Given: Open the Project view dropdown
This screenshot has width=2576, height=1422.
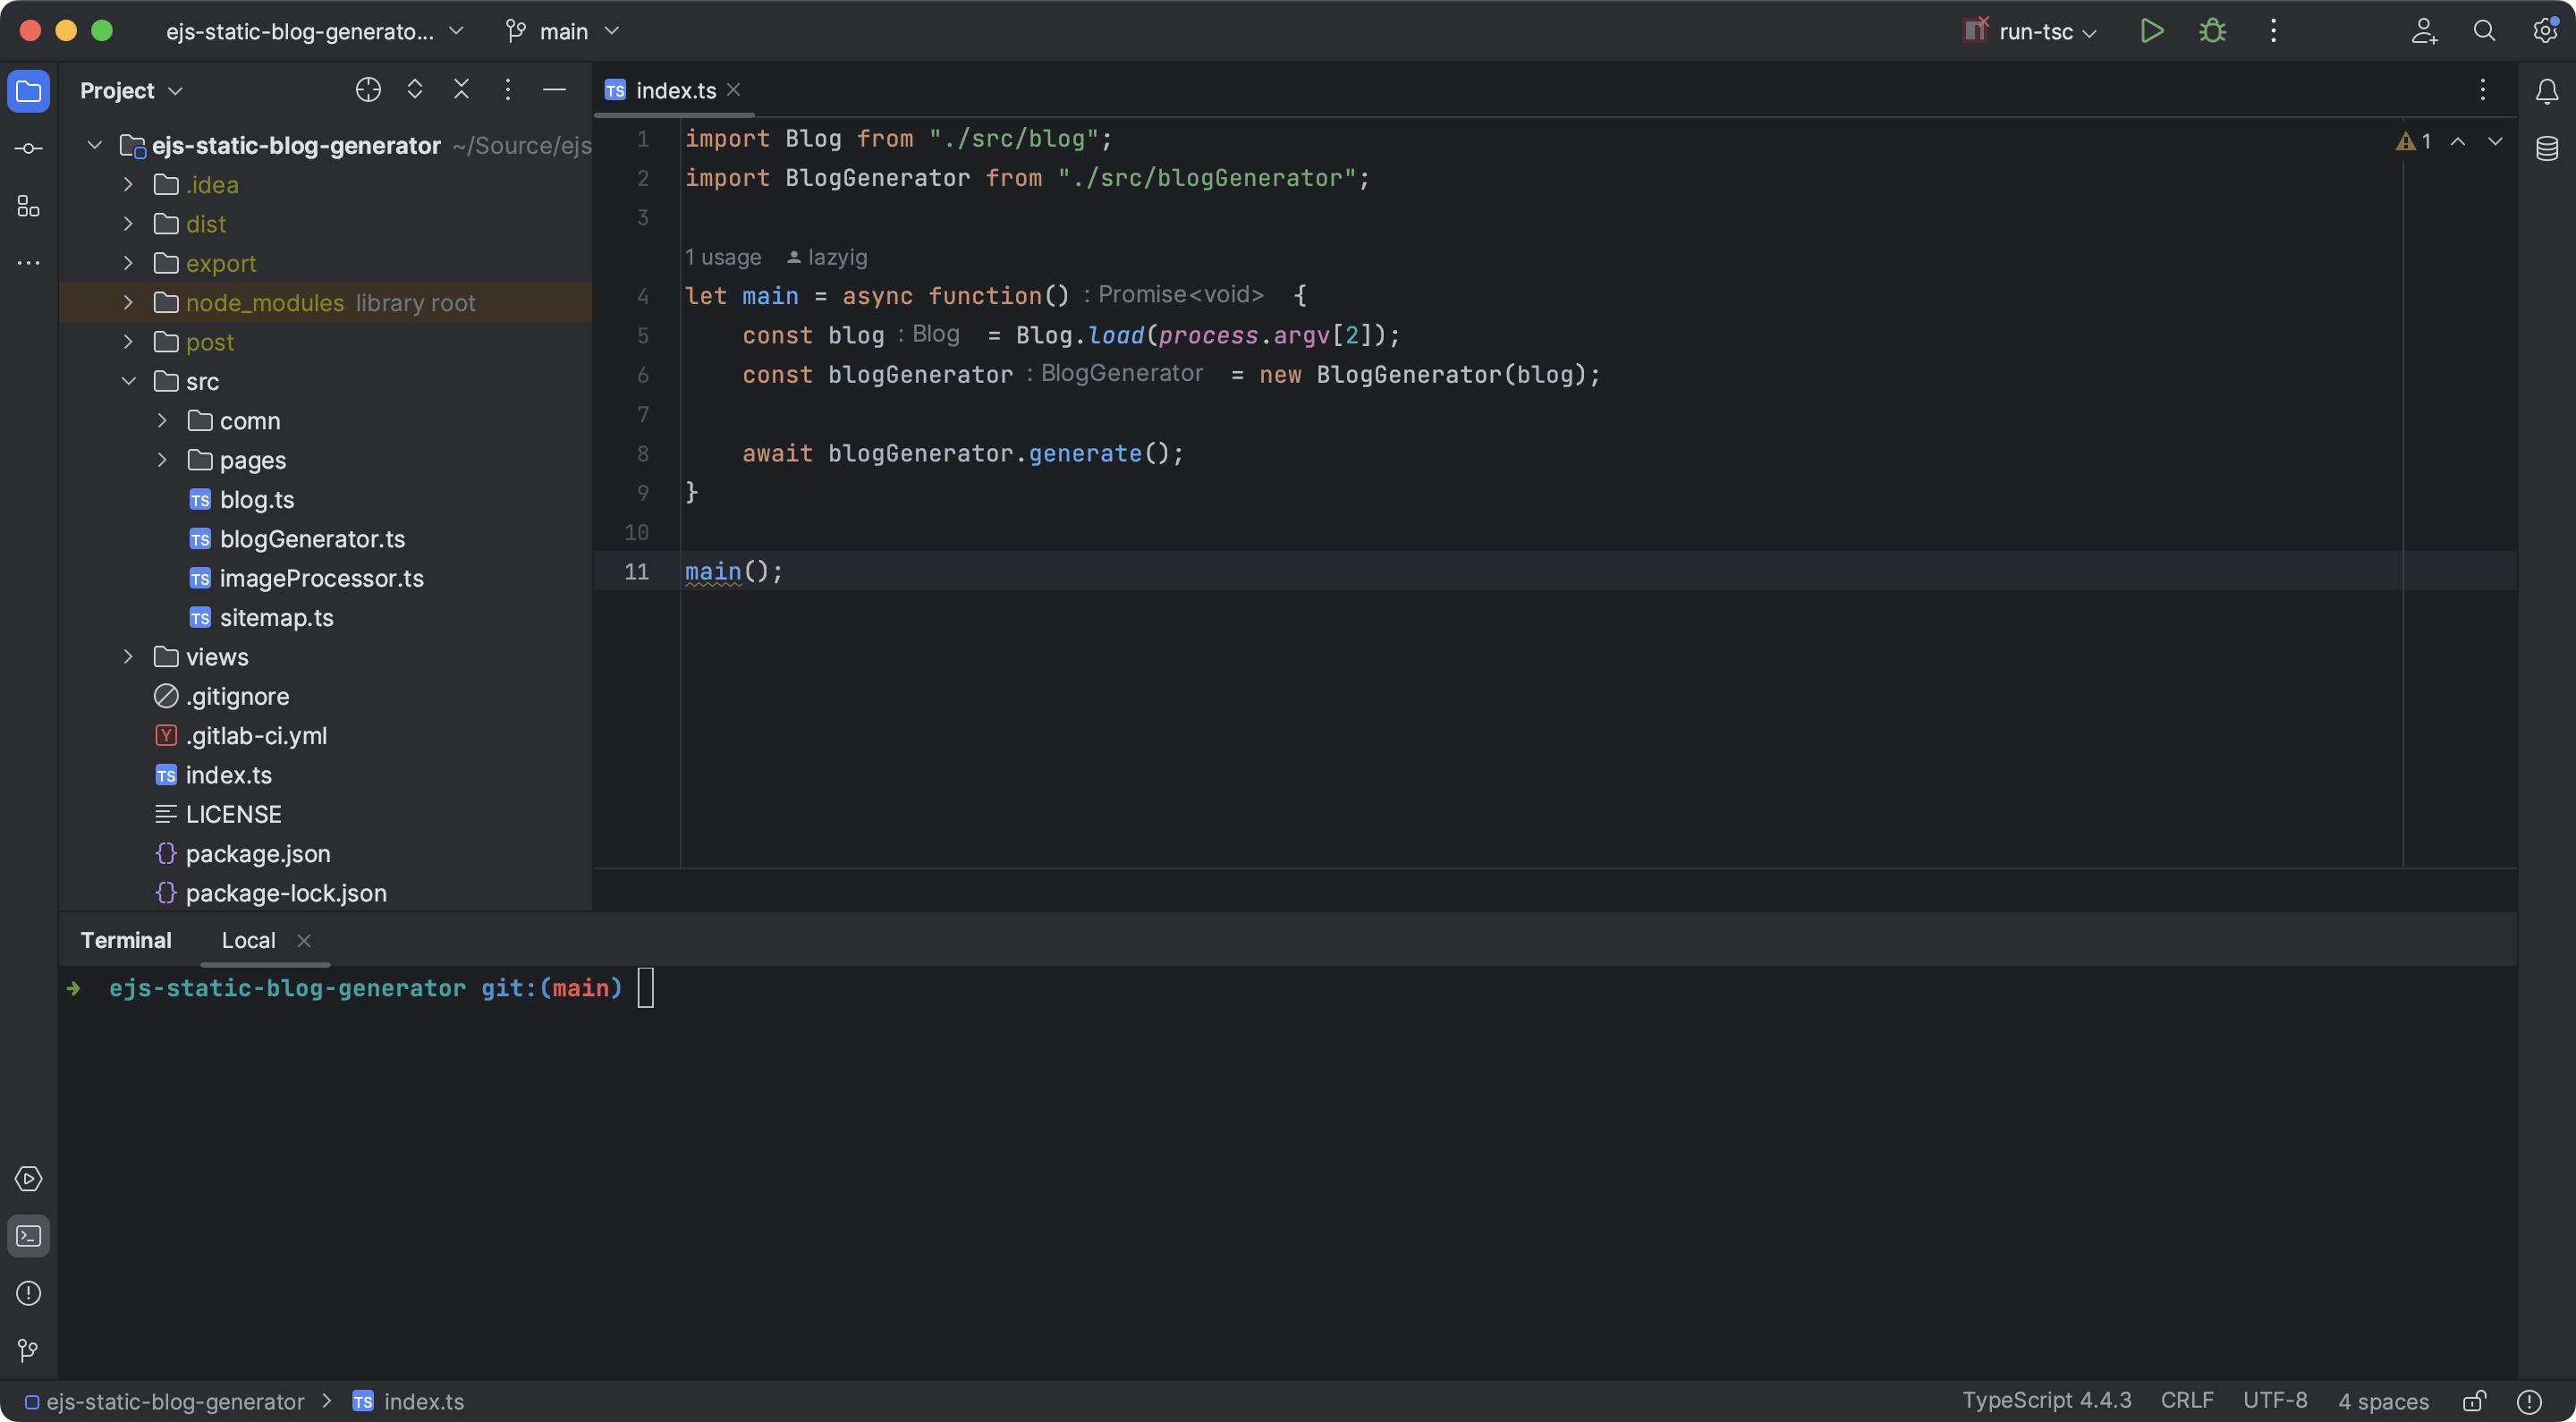Looking at the screenshot, I should click(131, 90).
